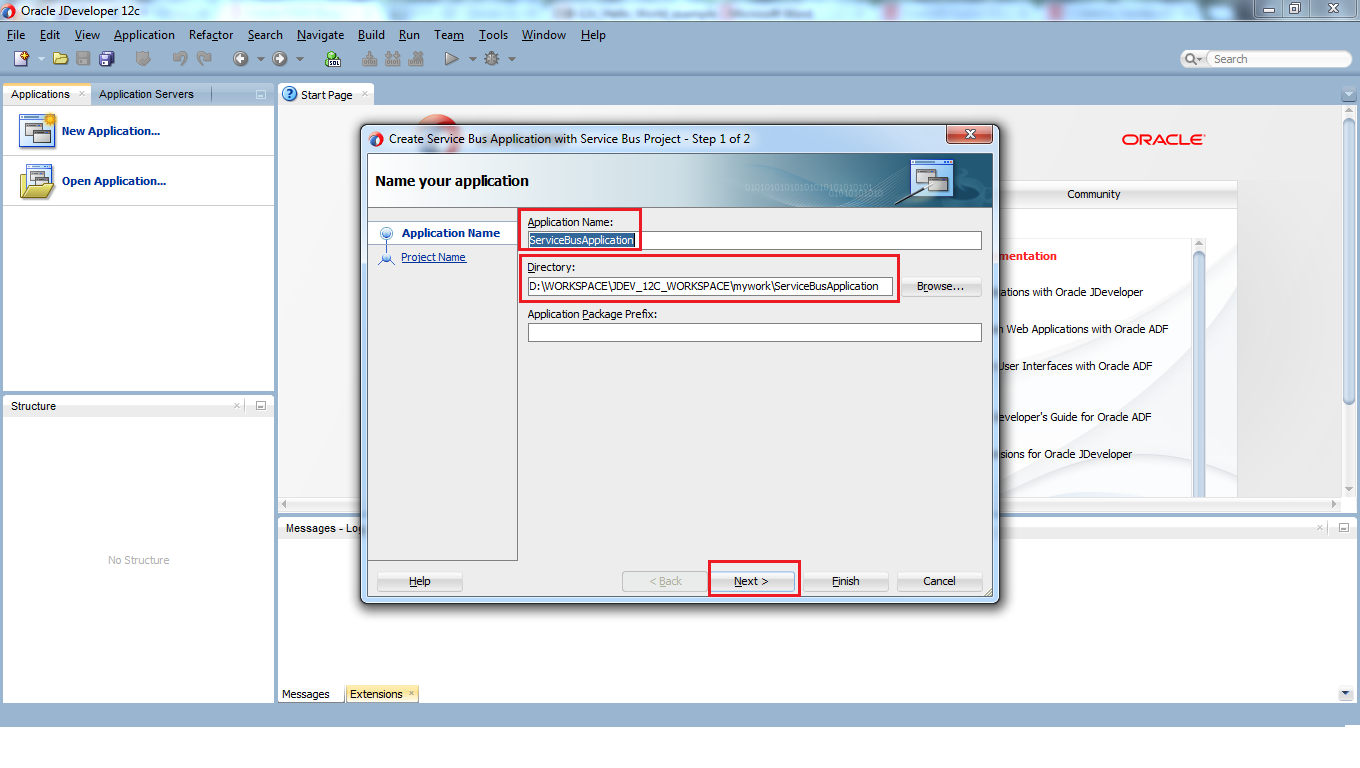Click the Redo toolbar icon
The height and width of the screenshot is (768, 1360).
click(202, 59)
